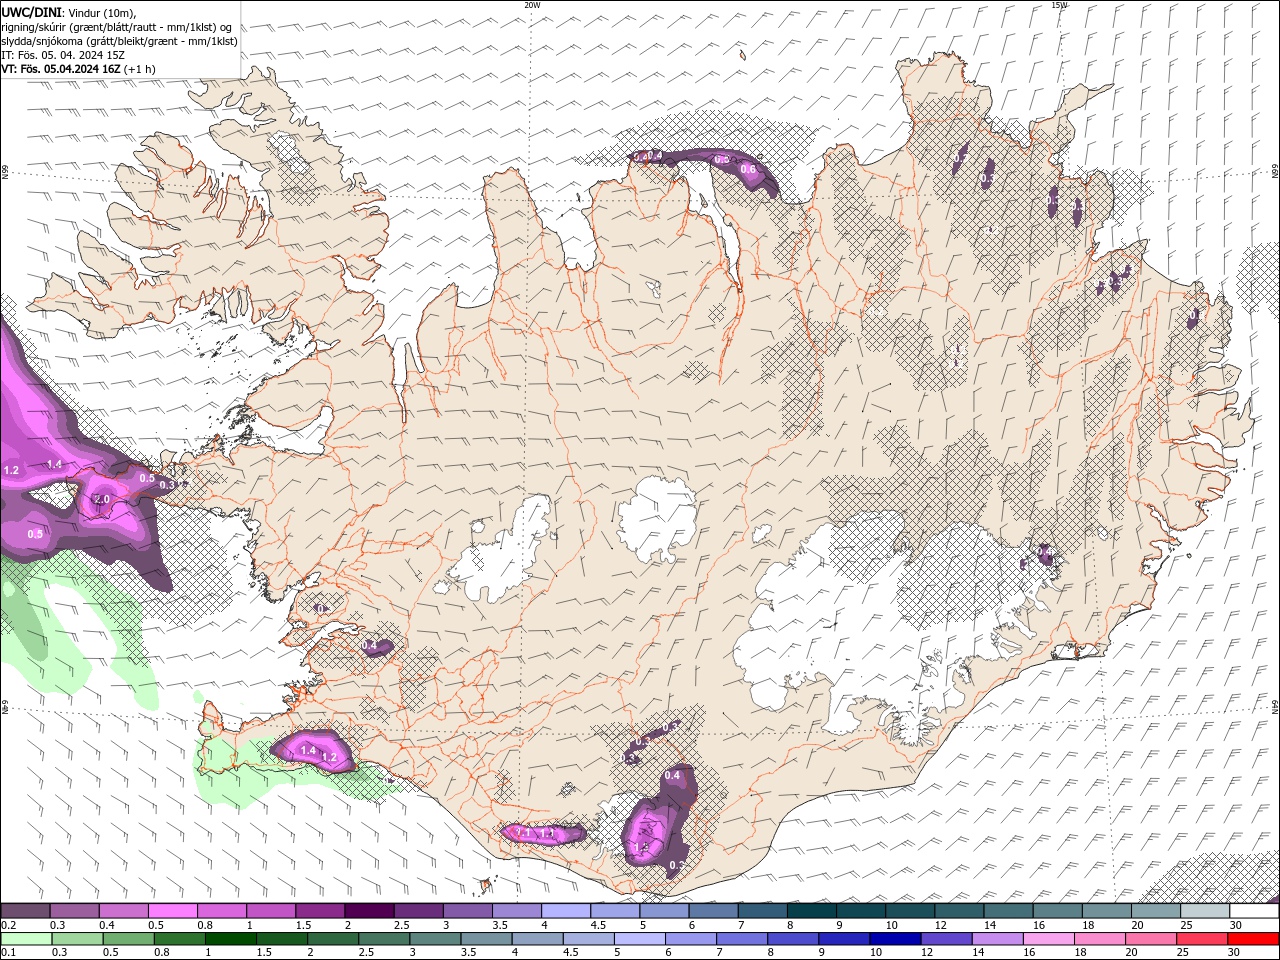The height and width of the screenshot is (960, 1280).
Task: Click the '0.6' value on the north coast
Action: [x=748, y=169]
